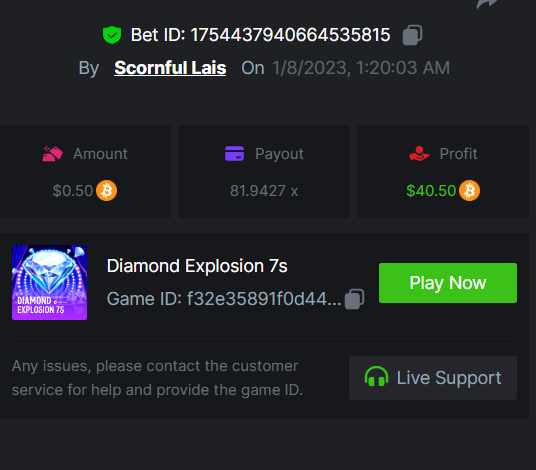Image resolution: width=536 pixels, height=470 pixels.
Task: Click the green verified shield icon
Action: pos(112,35)
